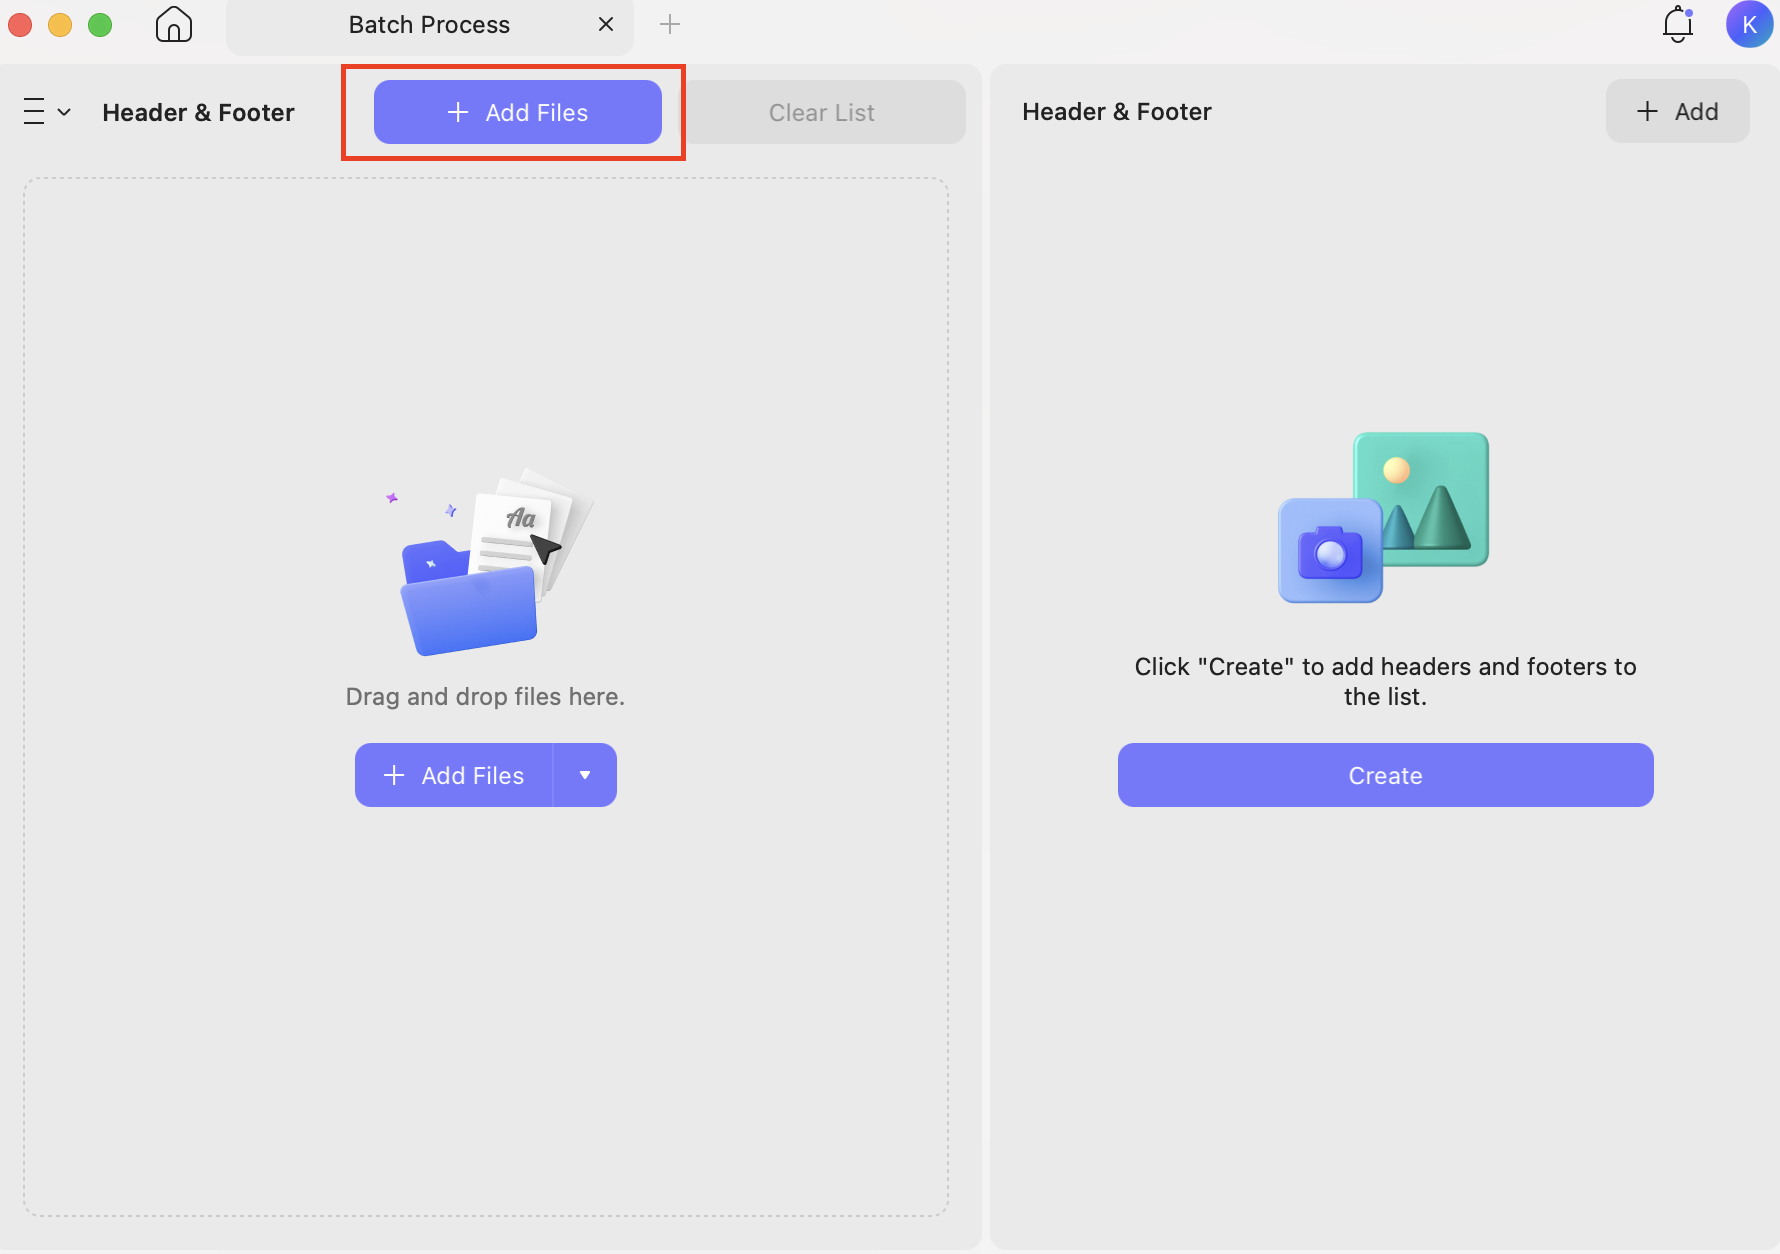
Task: Click the Clear List button
Action: 820,111
